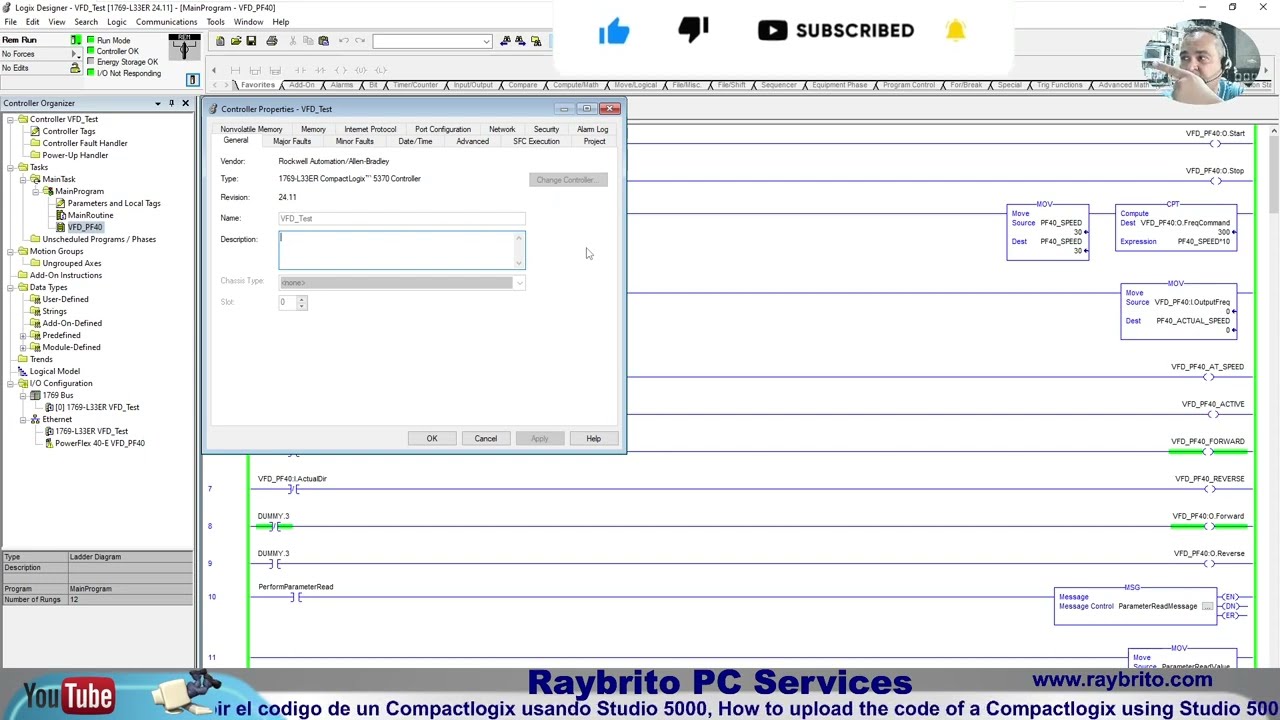Click the Open file toolbar icon
The height and width of the screenshot is (720, 1280).
click(235, 41)
